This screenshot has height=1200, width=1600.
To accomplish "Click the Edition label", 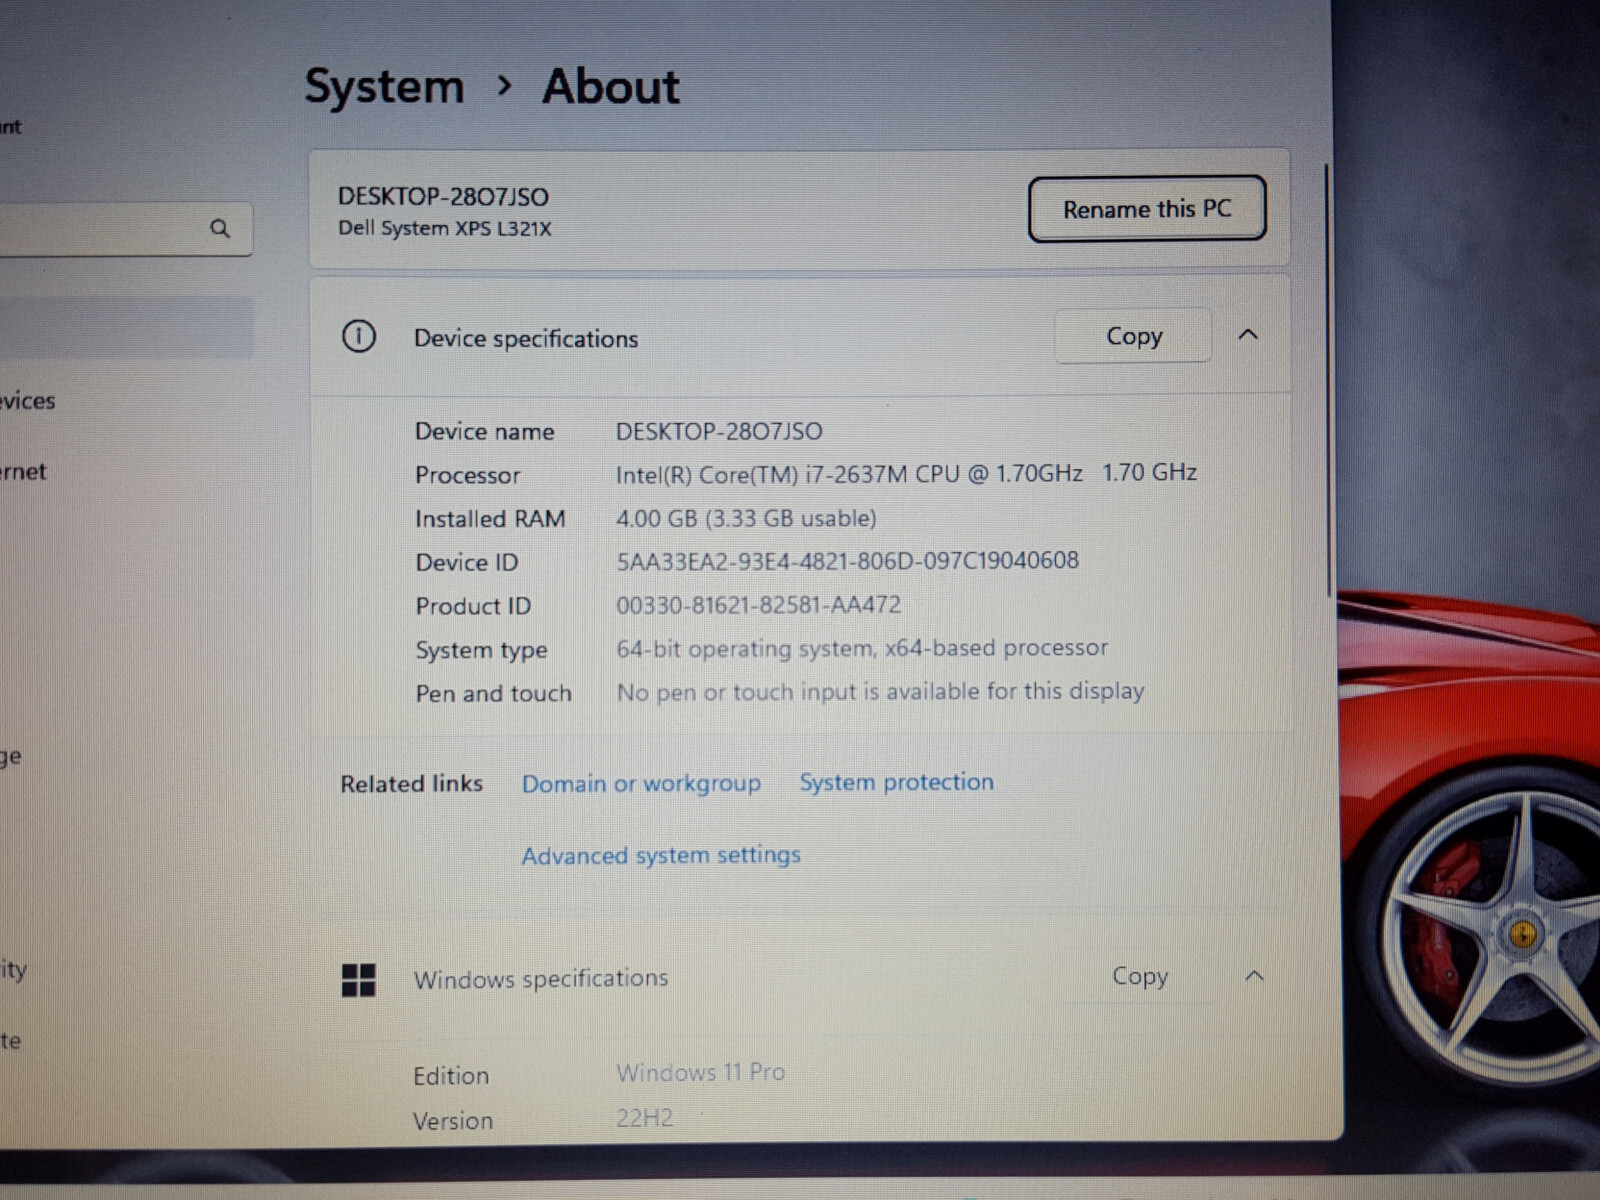I will pyautogui.click(x=451, y=1076).
